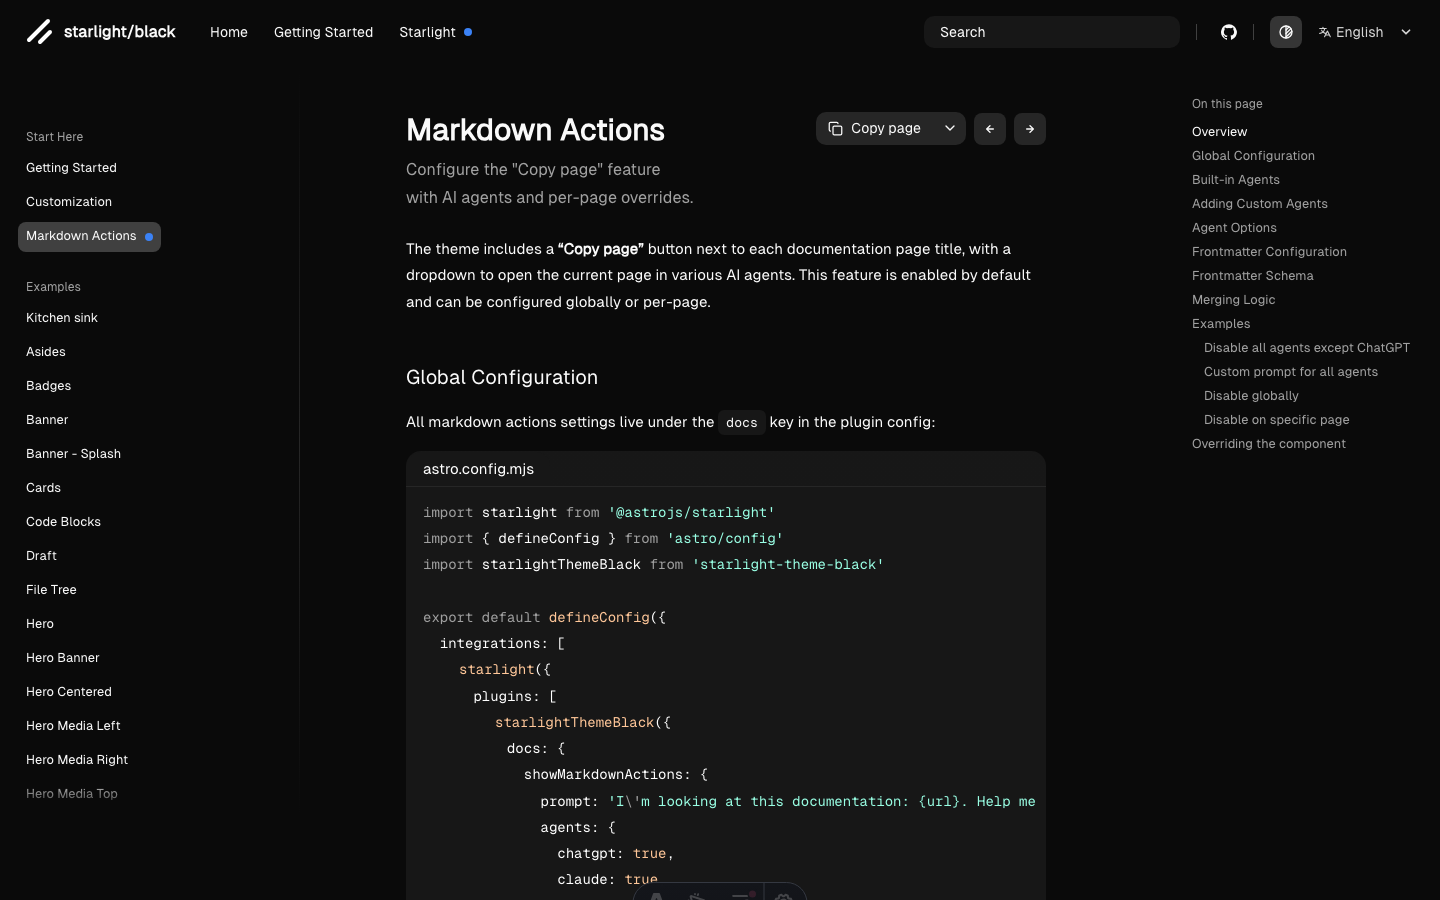The image size is (1440, 900).
Task: Click the language translate icon
Action: click(x=1325, y=32)
